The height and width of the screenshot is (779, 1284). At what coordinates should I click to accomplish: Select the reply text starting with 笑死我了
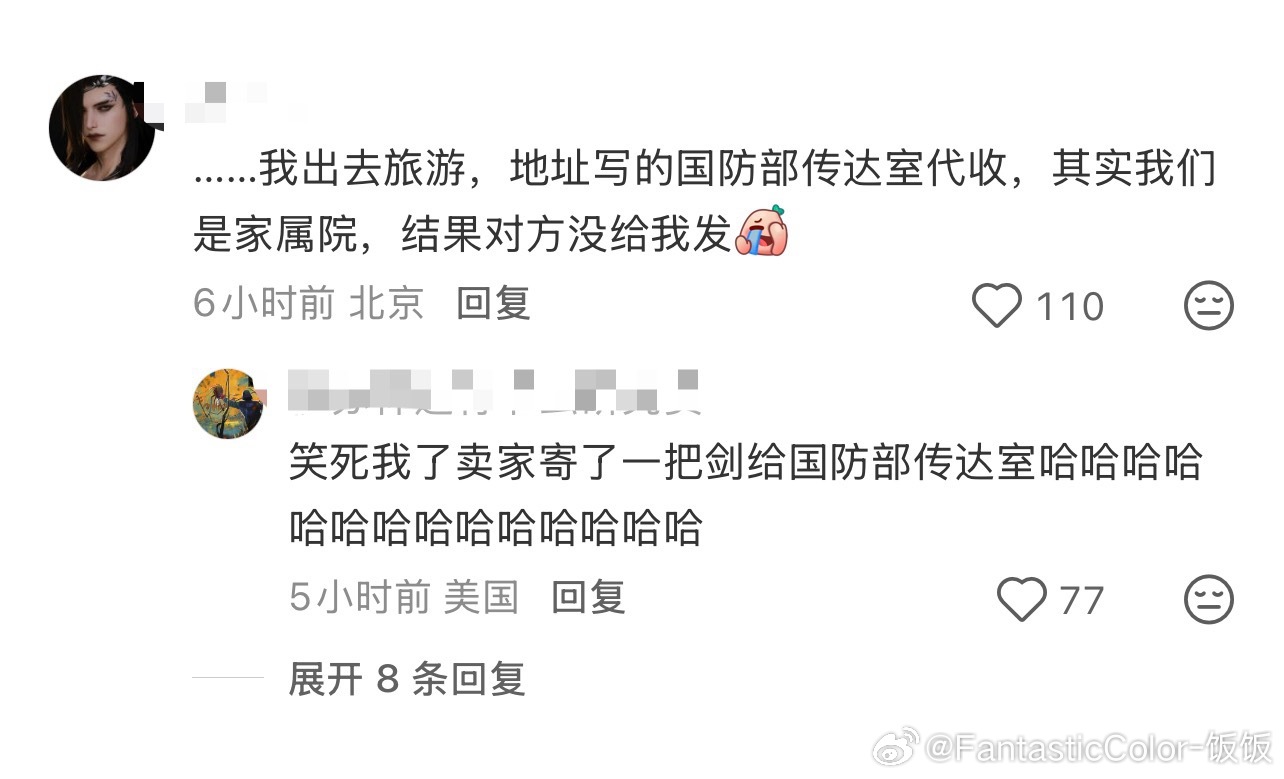coord(745,495)
